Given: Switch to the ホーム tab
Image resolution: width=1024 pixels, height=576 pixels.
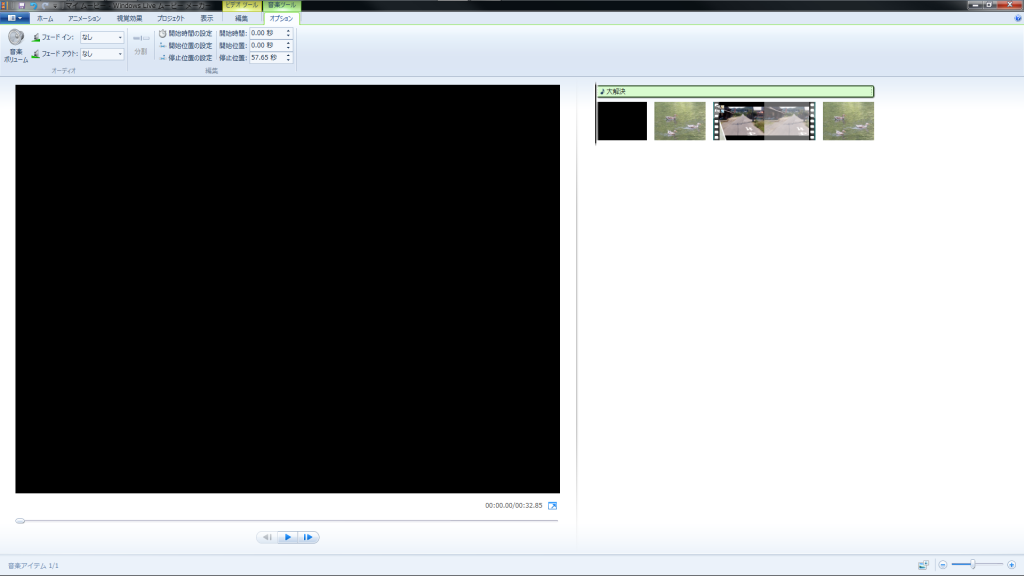Looking at the screenshot, I should click(x=45, y=18).
